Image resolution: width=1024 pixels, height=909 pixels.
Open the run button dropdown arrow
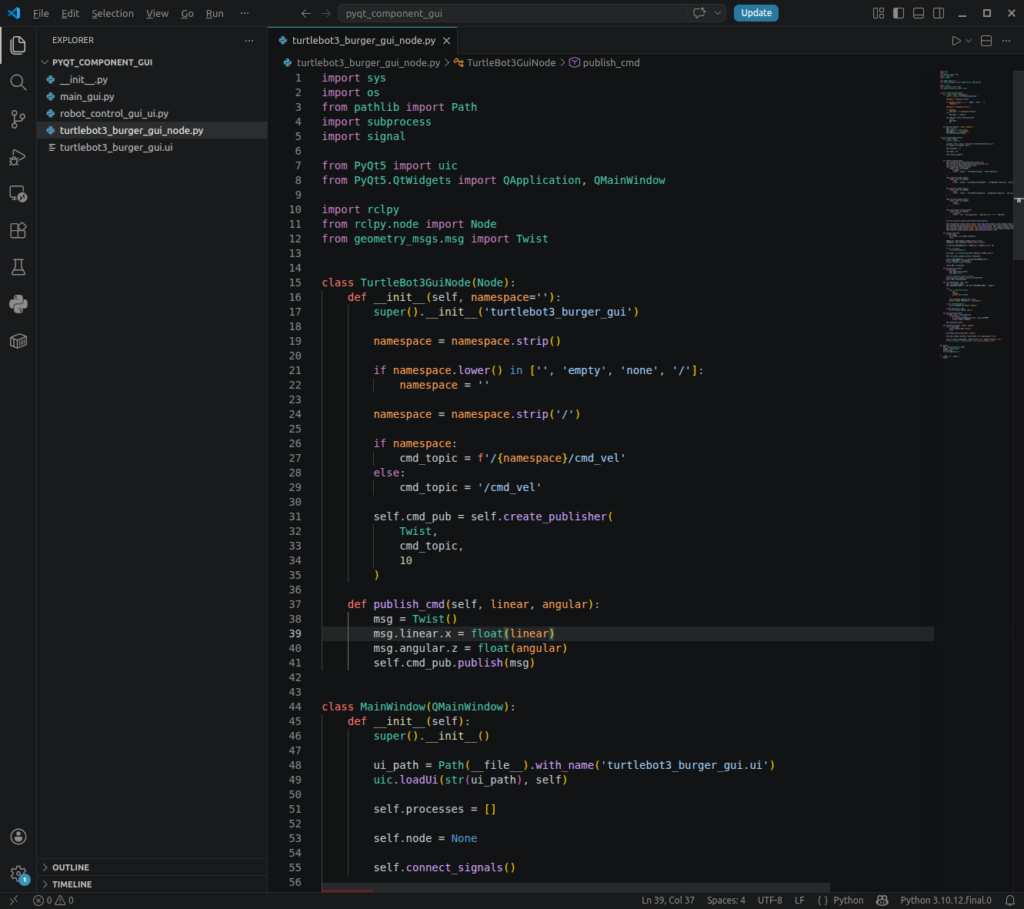point(969,40)
